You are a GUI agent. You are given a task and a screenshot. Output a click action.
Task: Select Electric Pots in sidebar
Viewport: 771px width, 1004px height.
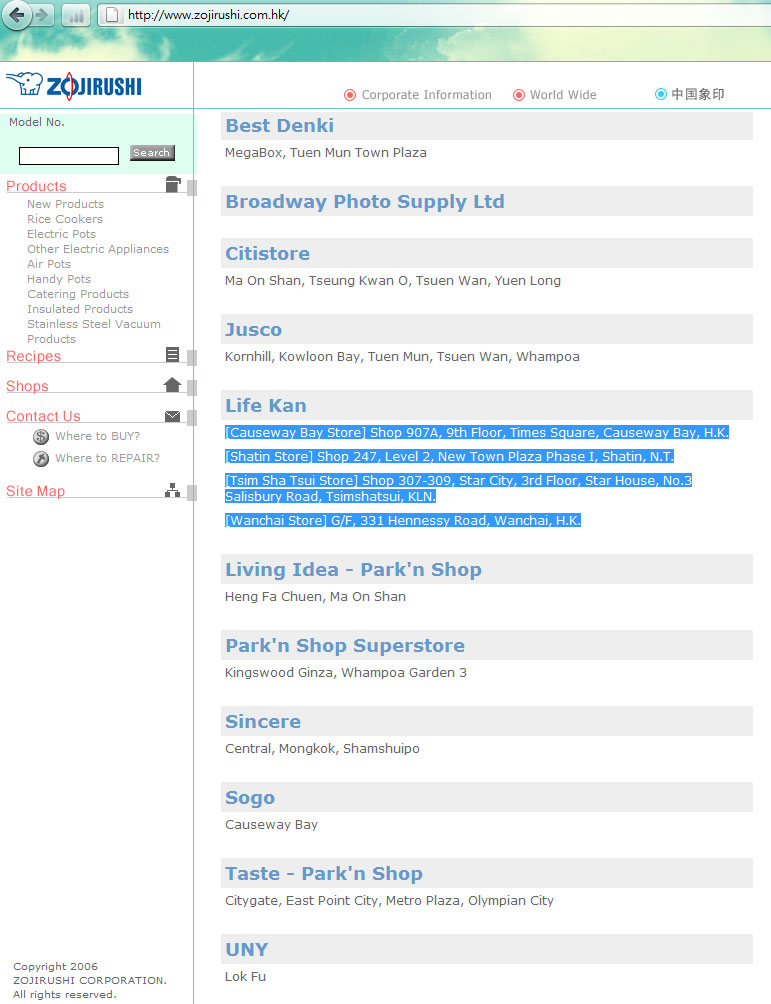coord(61,234)
